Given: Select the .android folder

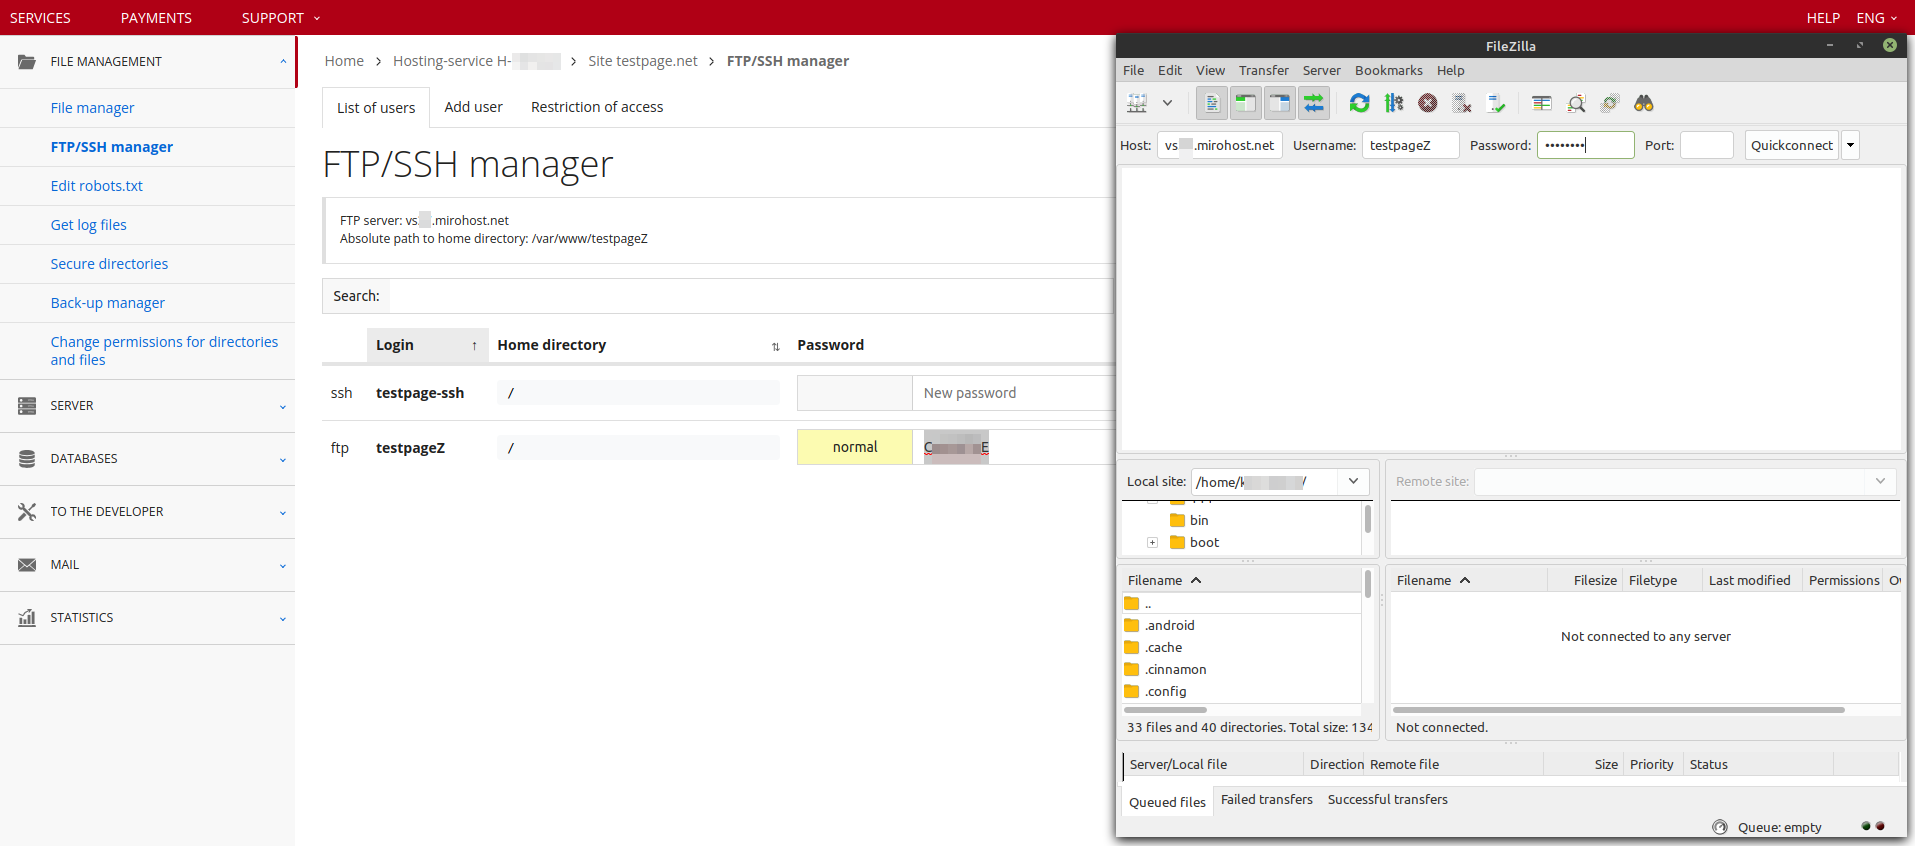Looking at the screenshot, I should tap(1169, 625).
